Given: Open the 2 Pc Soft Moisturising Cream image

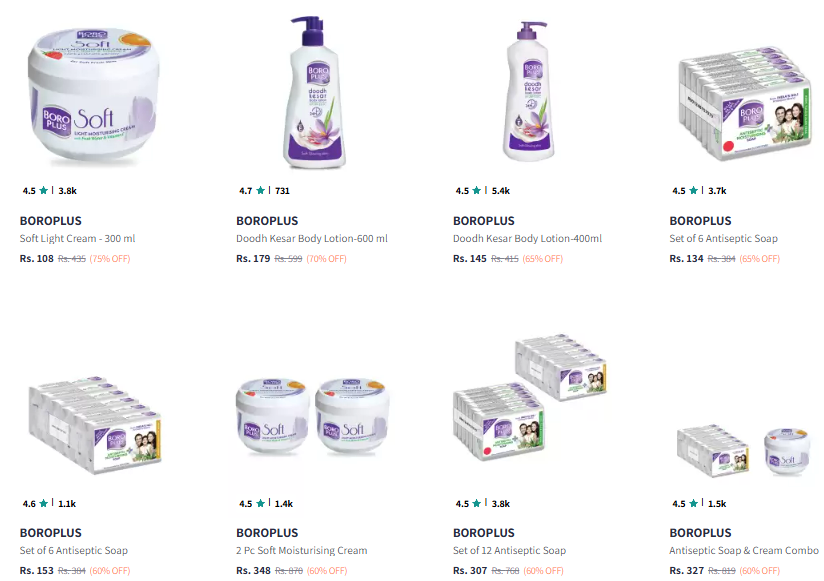Looking at the screenshot, I should [313, 416].
